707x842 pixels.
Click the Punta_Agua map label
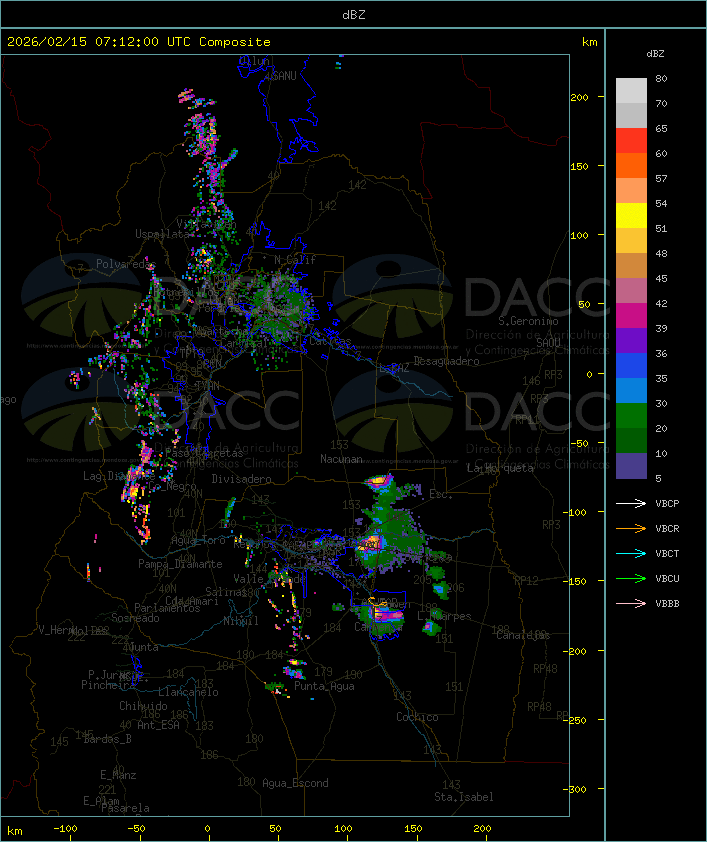[324, 686]
